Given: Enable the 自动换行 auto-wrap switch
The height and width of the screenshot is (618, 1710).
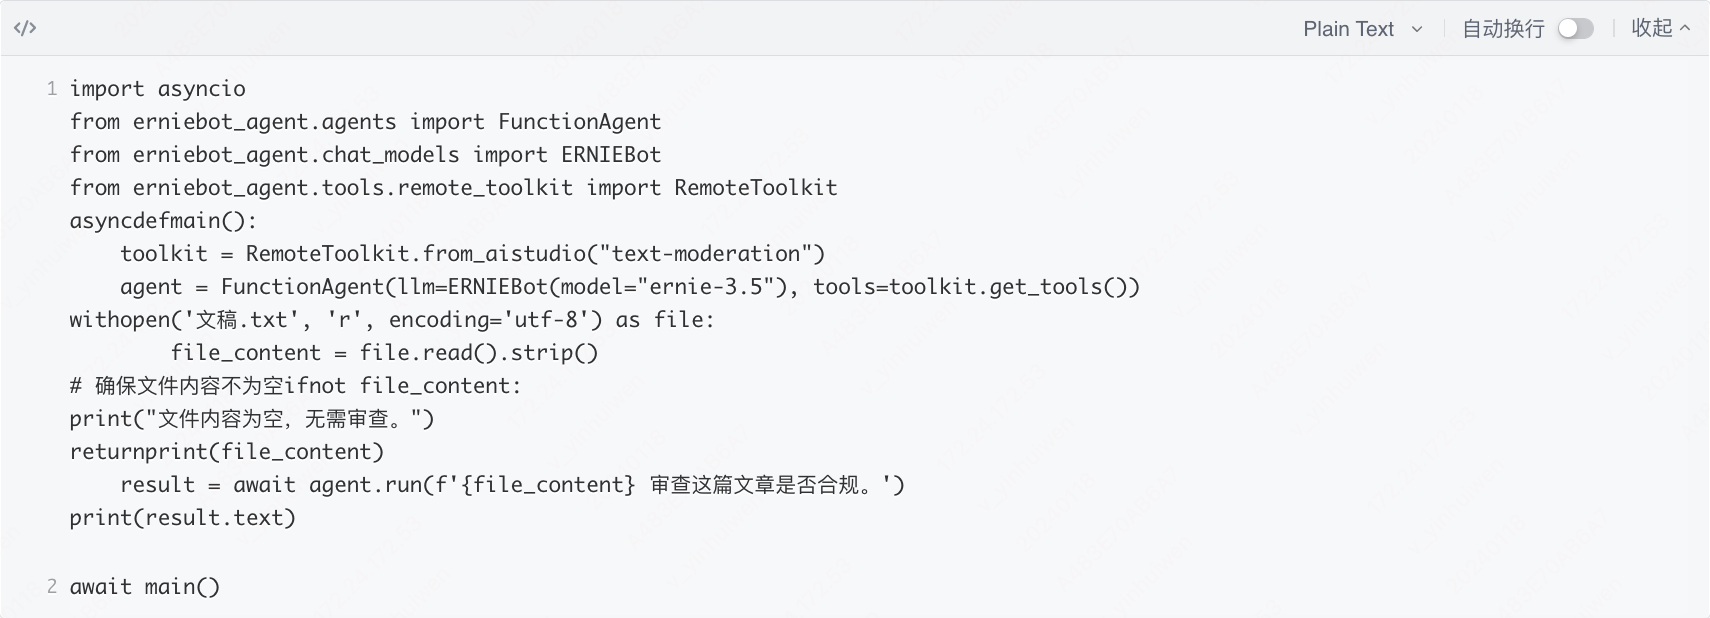Looking at the screenshot, I should [1577, 29].
